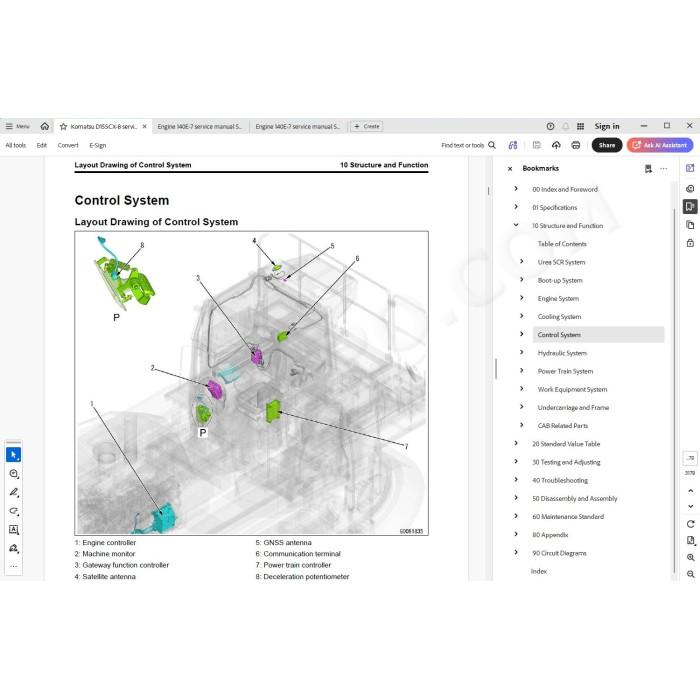Click Find text or tools search field
Image resolution: width=700 pixels, height=700 pixels.
[x=468, y=145]
